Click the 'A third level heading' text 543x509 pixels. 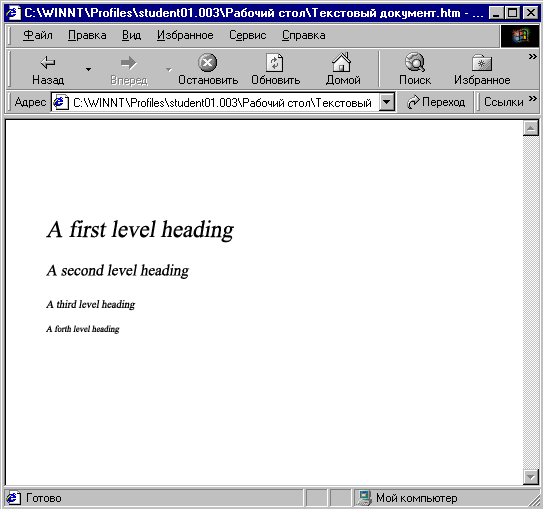(x=91, y=304)
